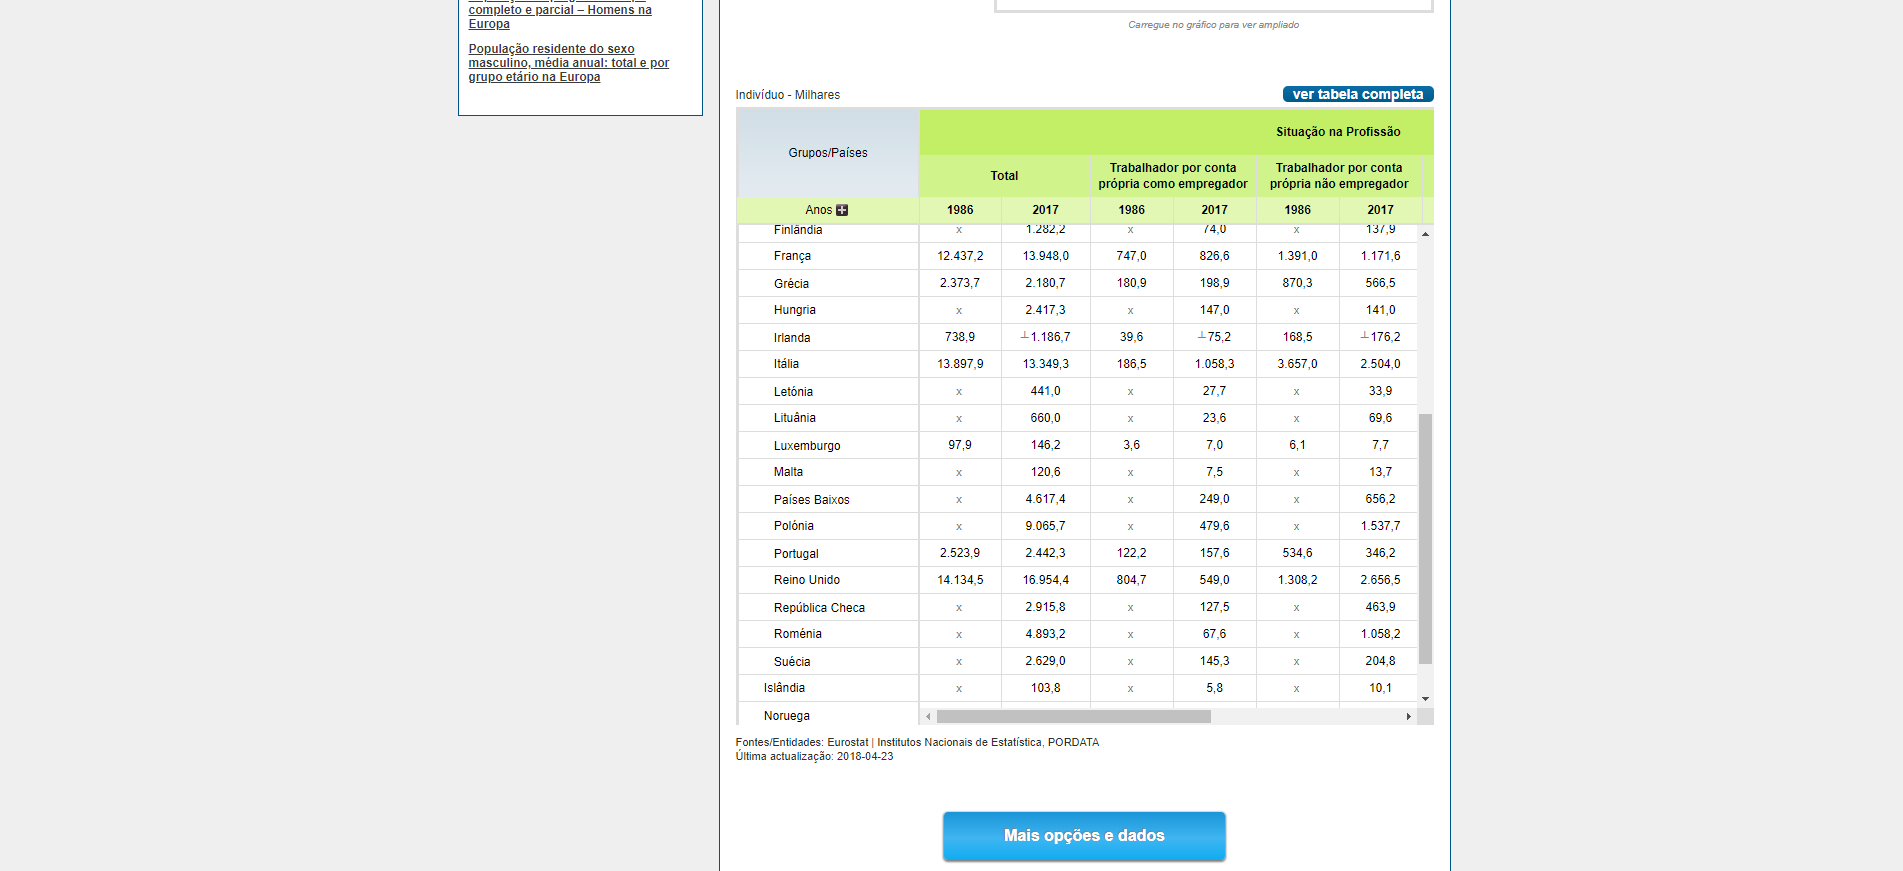
Task: Click the horizontal scroll left arrow
Action: 928,717
